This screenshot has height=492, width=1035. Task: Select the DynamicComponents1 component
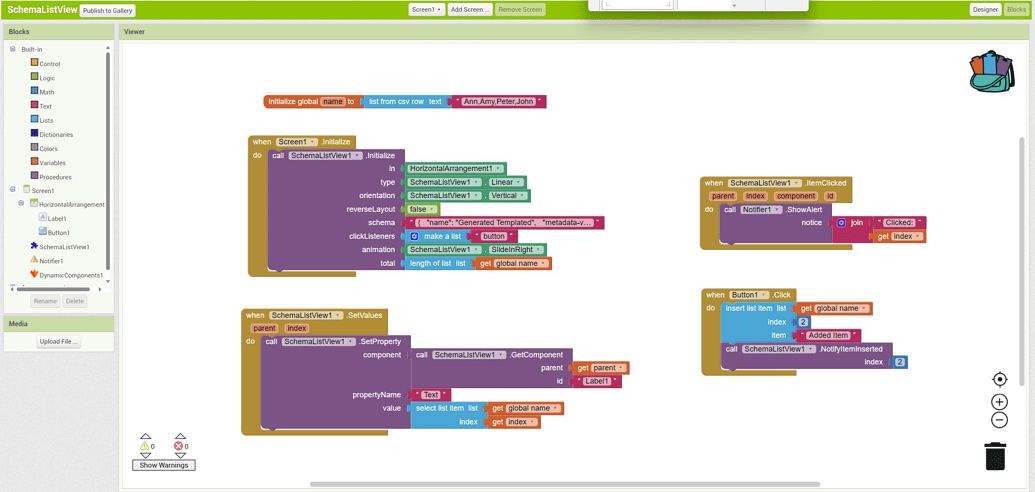tap(70, 275)
